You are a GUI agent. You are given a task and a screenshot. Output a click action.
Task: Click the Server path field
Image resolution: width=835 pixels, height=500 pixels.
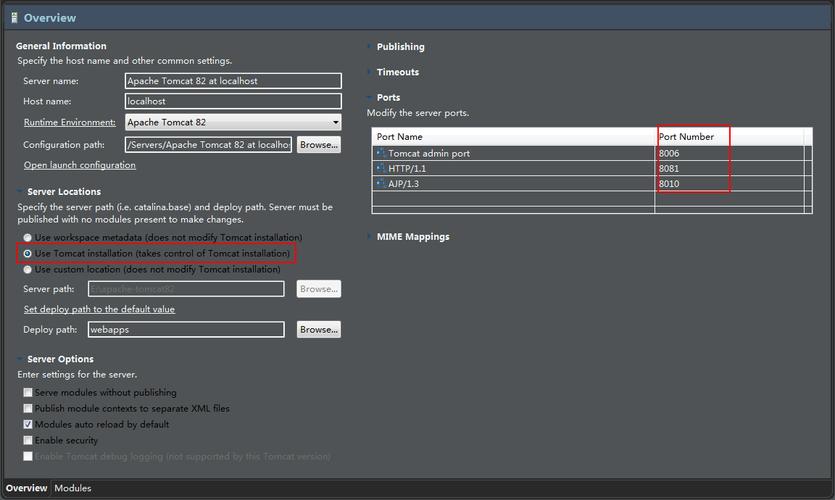pyautogui.click(x=186, y=289)
